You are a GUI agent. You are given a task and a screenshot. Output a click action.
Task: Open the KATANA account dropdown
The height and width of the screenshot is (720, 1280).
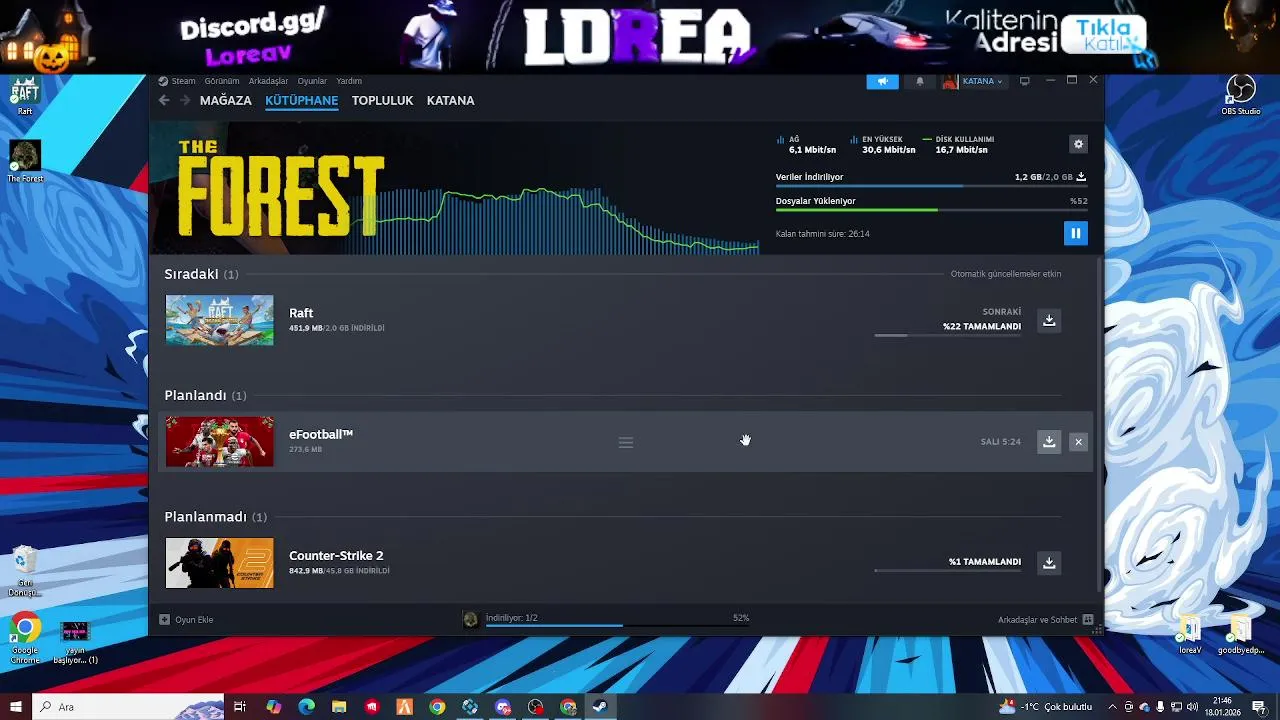tap(982, 81)
